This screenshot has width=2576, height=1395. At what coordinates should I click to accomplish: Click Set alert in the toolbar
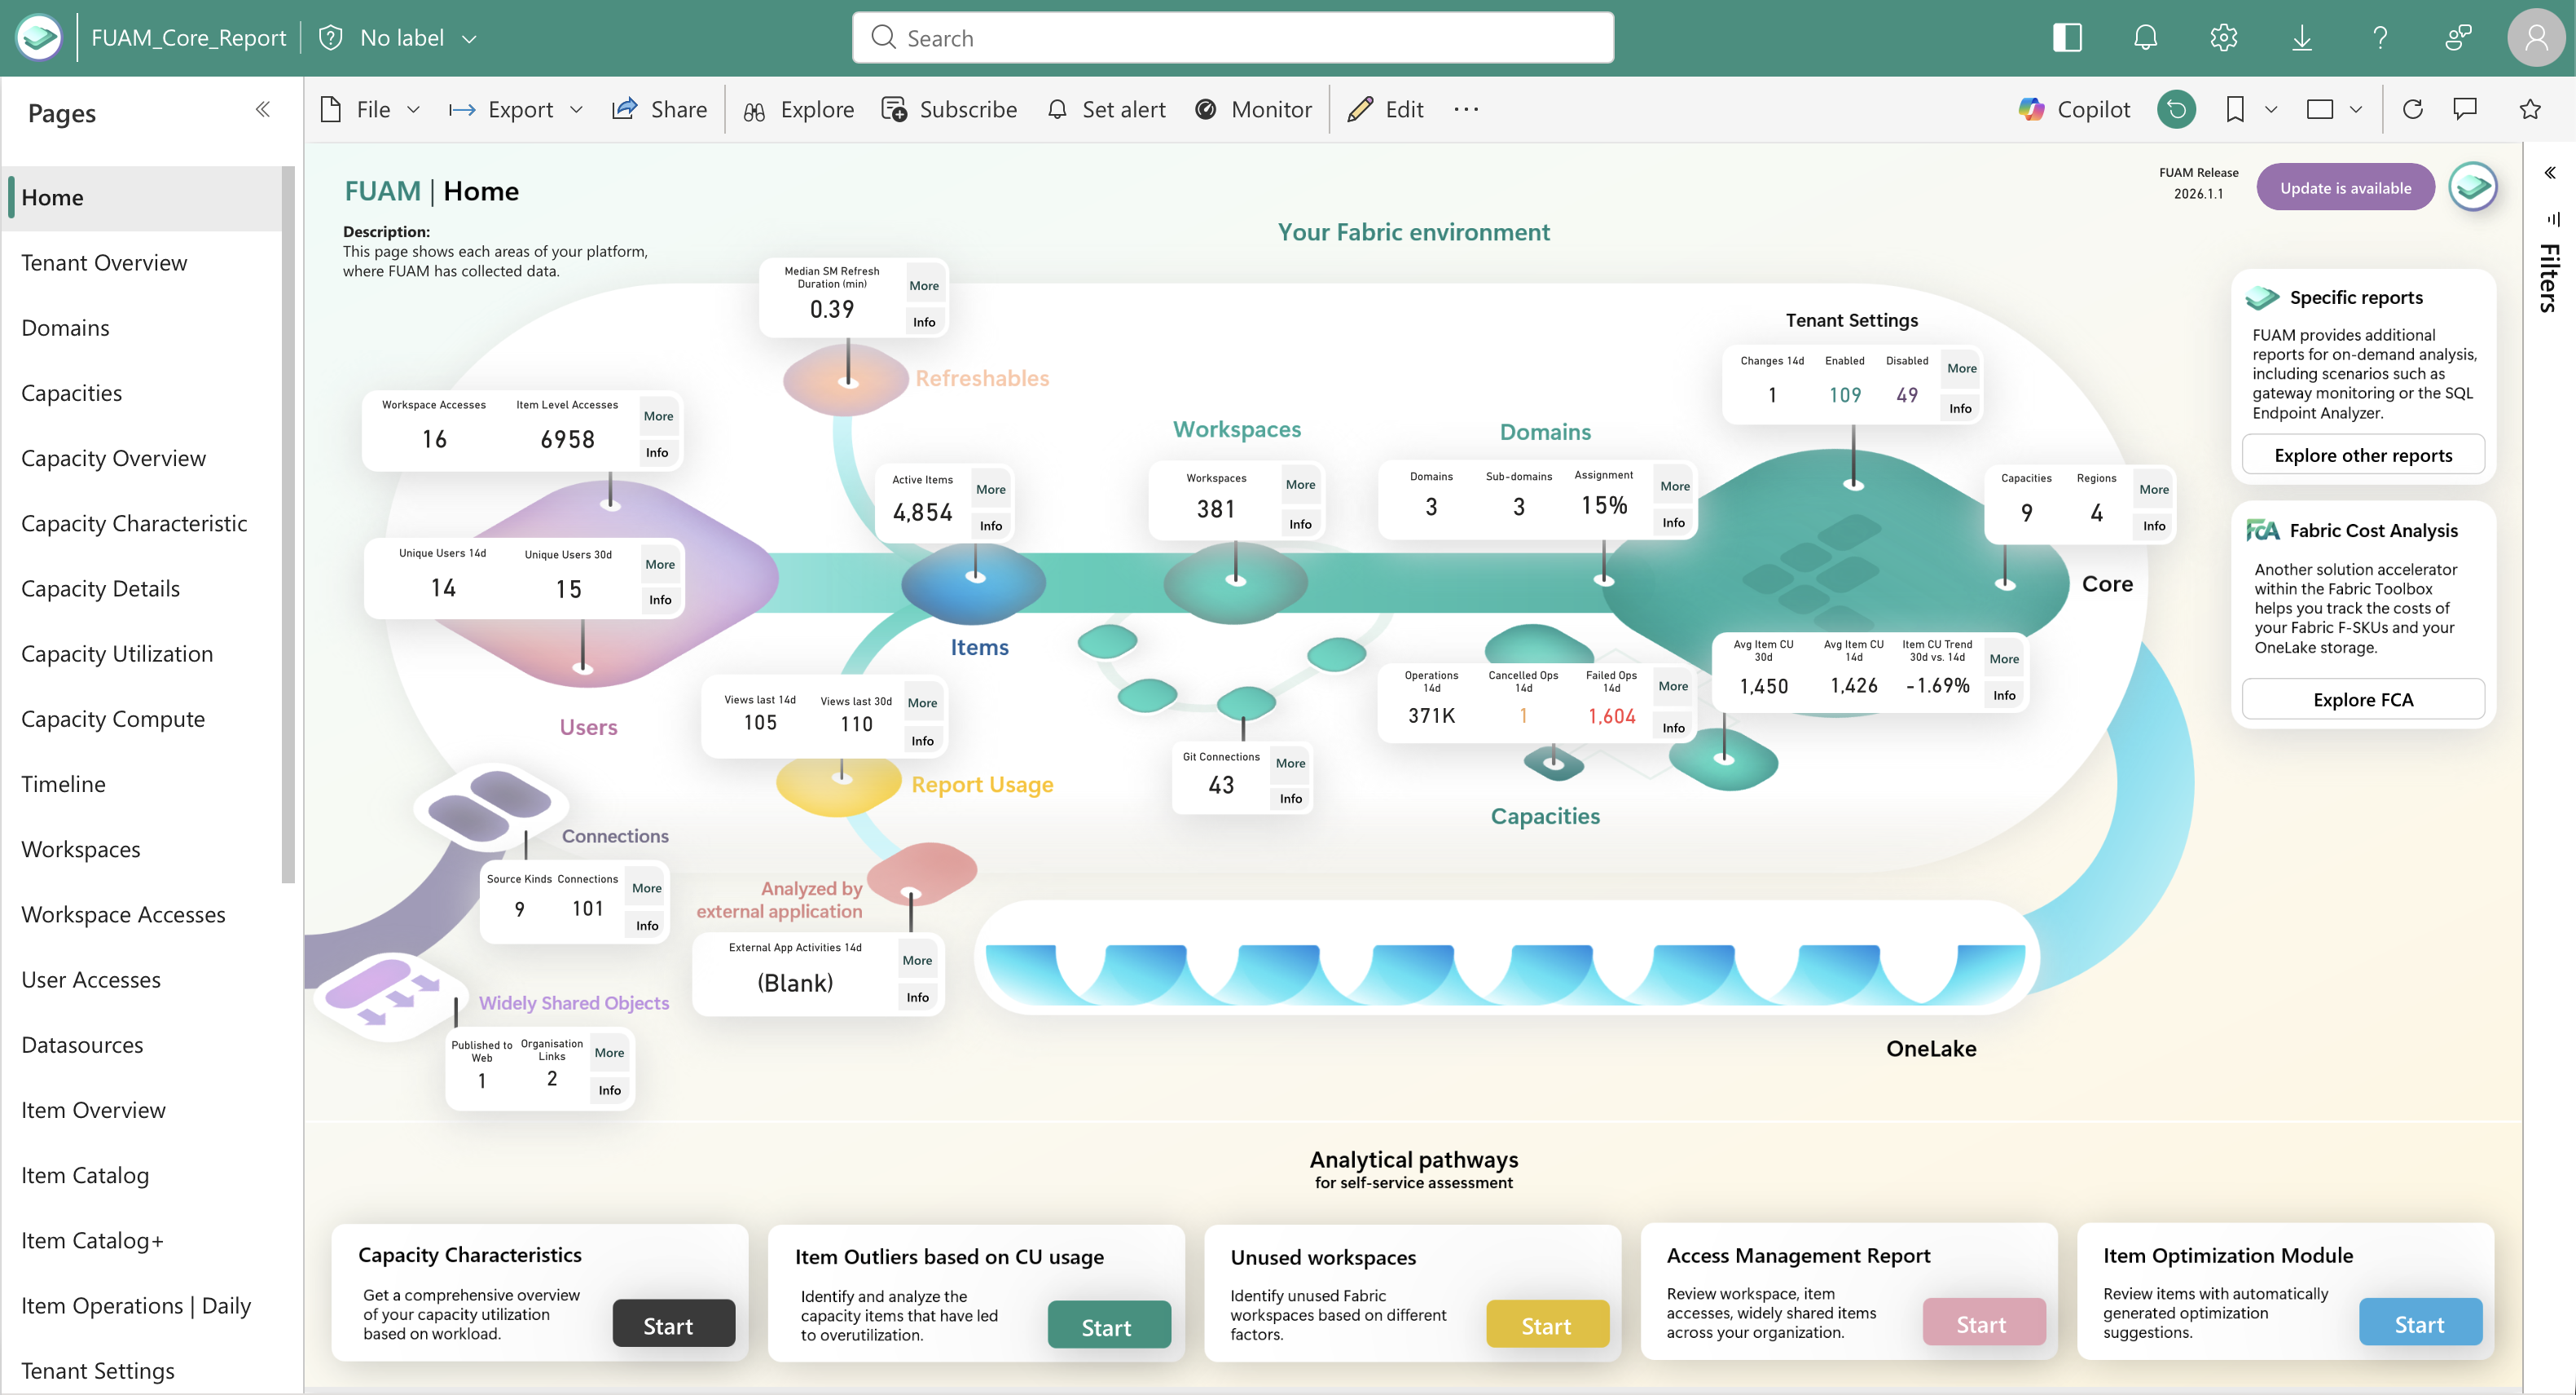point(1106,109)
